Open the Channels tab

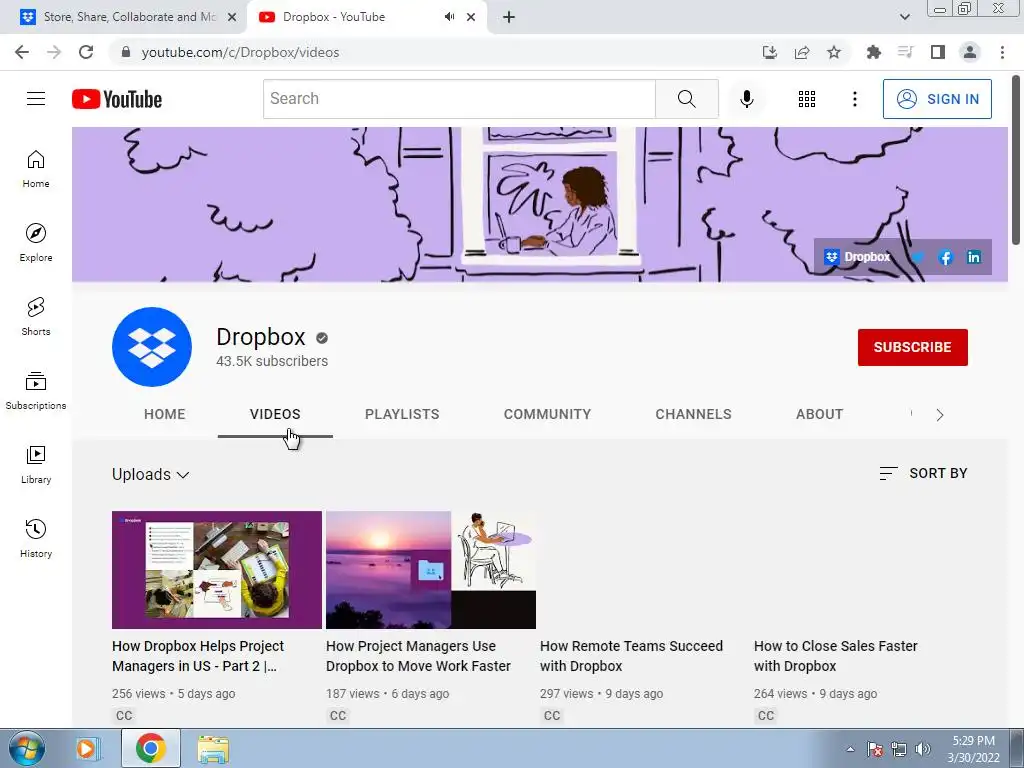(694, 414)
